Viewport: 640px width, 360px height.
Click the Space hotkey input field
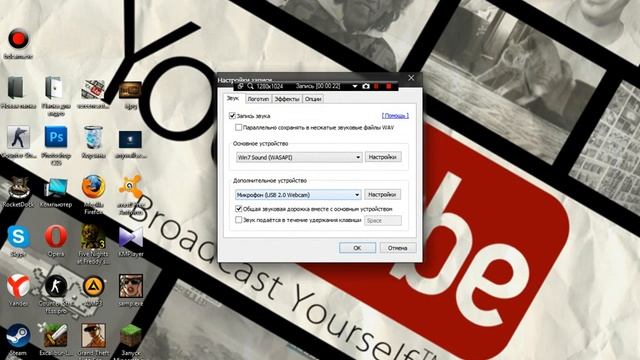382,220
